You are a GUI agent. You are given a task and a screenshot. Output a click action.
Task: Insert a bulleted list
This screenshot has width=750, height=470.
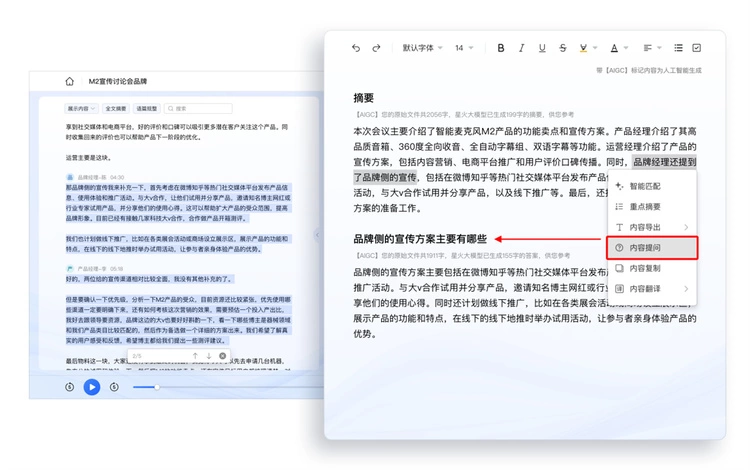point(678,48)
